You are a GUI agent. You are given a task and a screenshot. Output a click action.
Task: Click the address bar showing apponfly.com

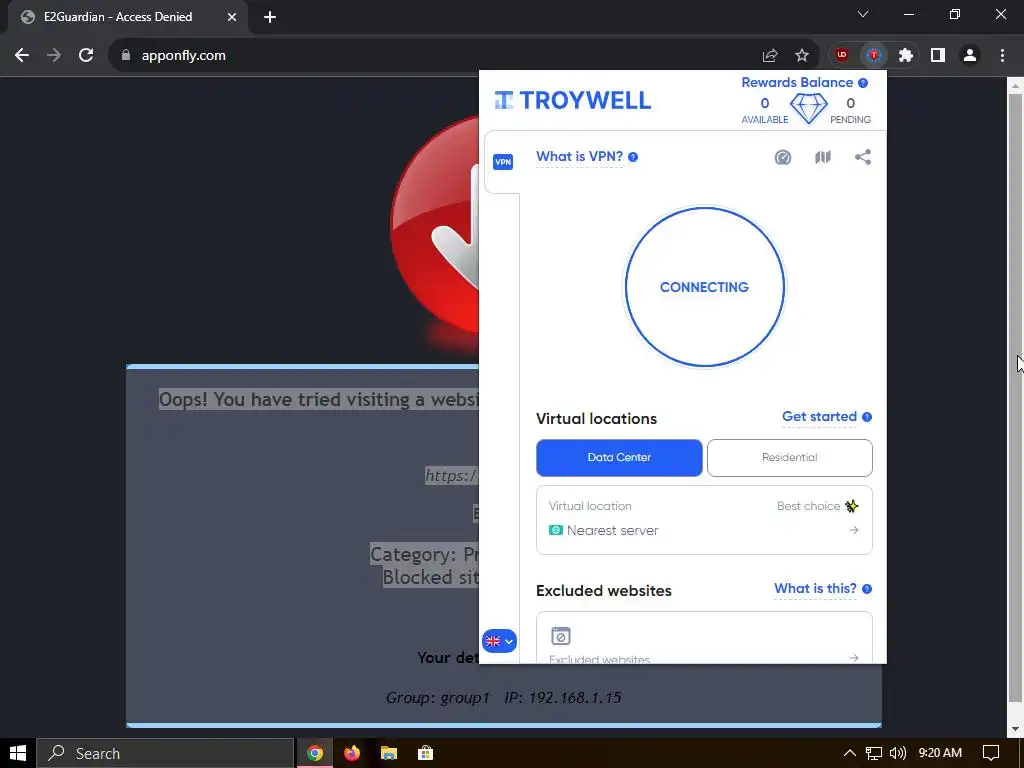click(x=431, y=56)
